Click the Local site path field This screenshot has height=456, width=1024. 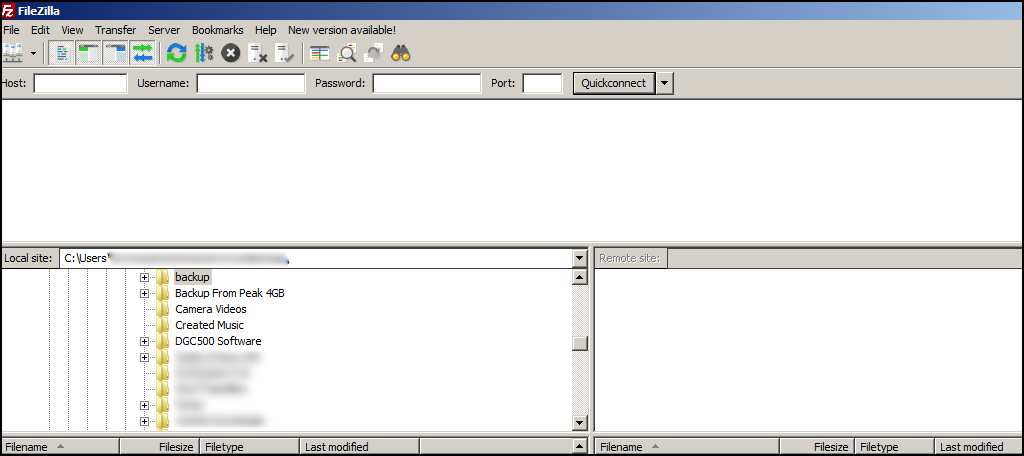coord(316,258)
